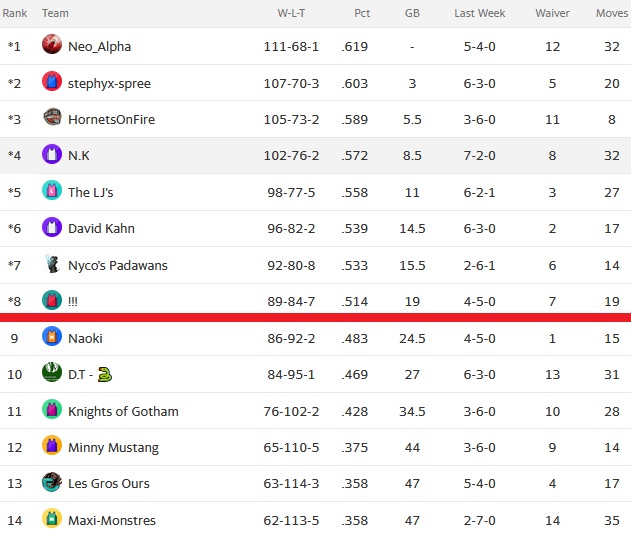Sort by the GB column header
The height and width of the screenshot is (534, 631).
point(412,13)
